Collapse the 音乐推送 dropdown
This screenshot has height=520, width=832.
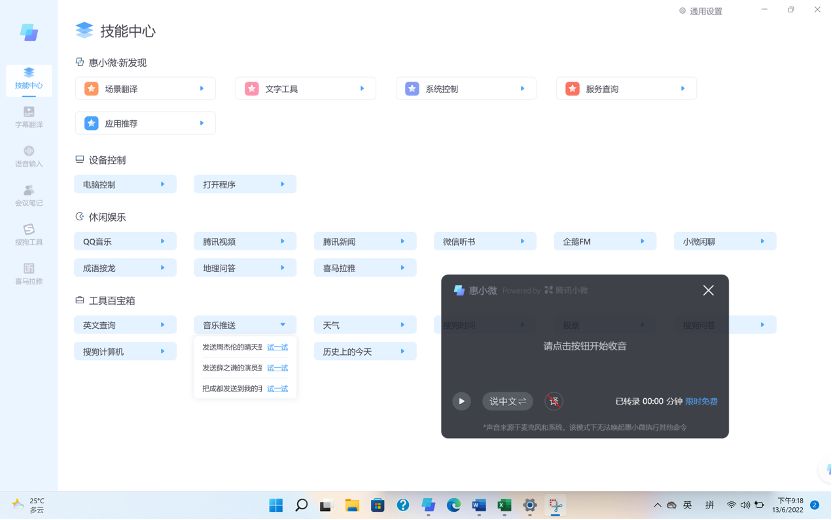tap(245, 325)
